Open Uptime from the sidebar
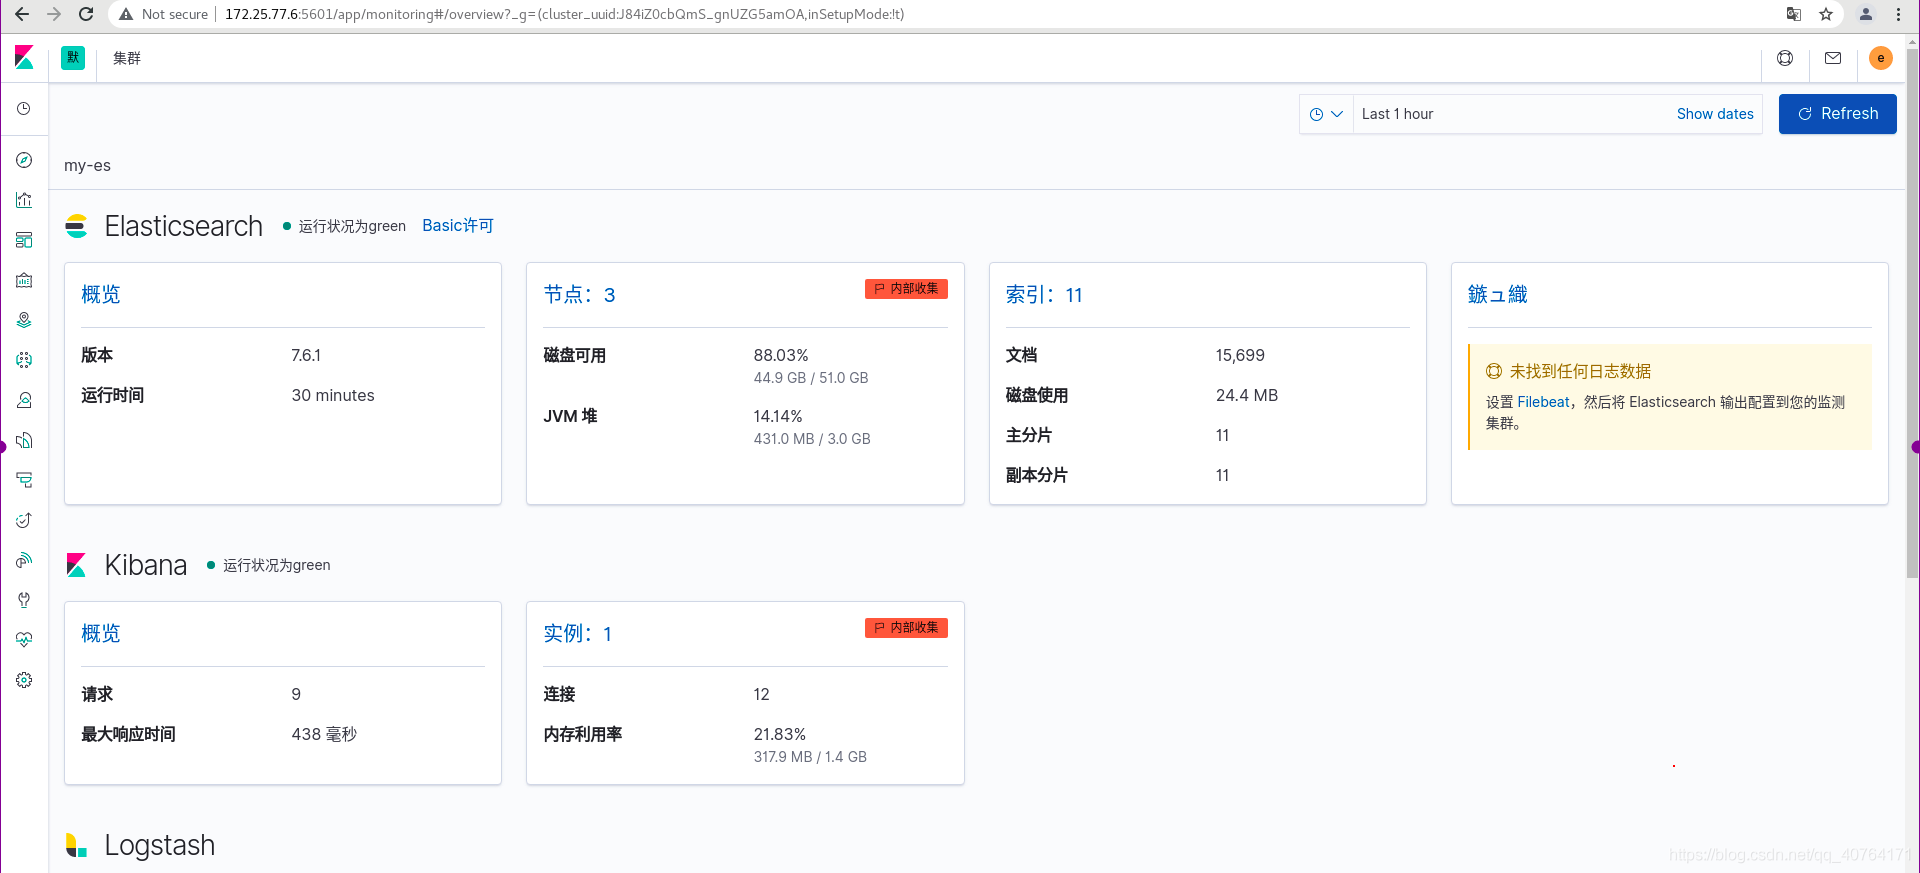The height and width of the screenshot is (873, 1920). coord(24,520)
